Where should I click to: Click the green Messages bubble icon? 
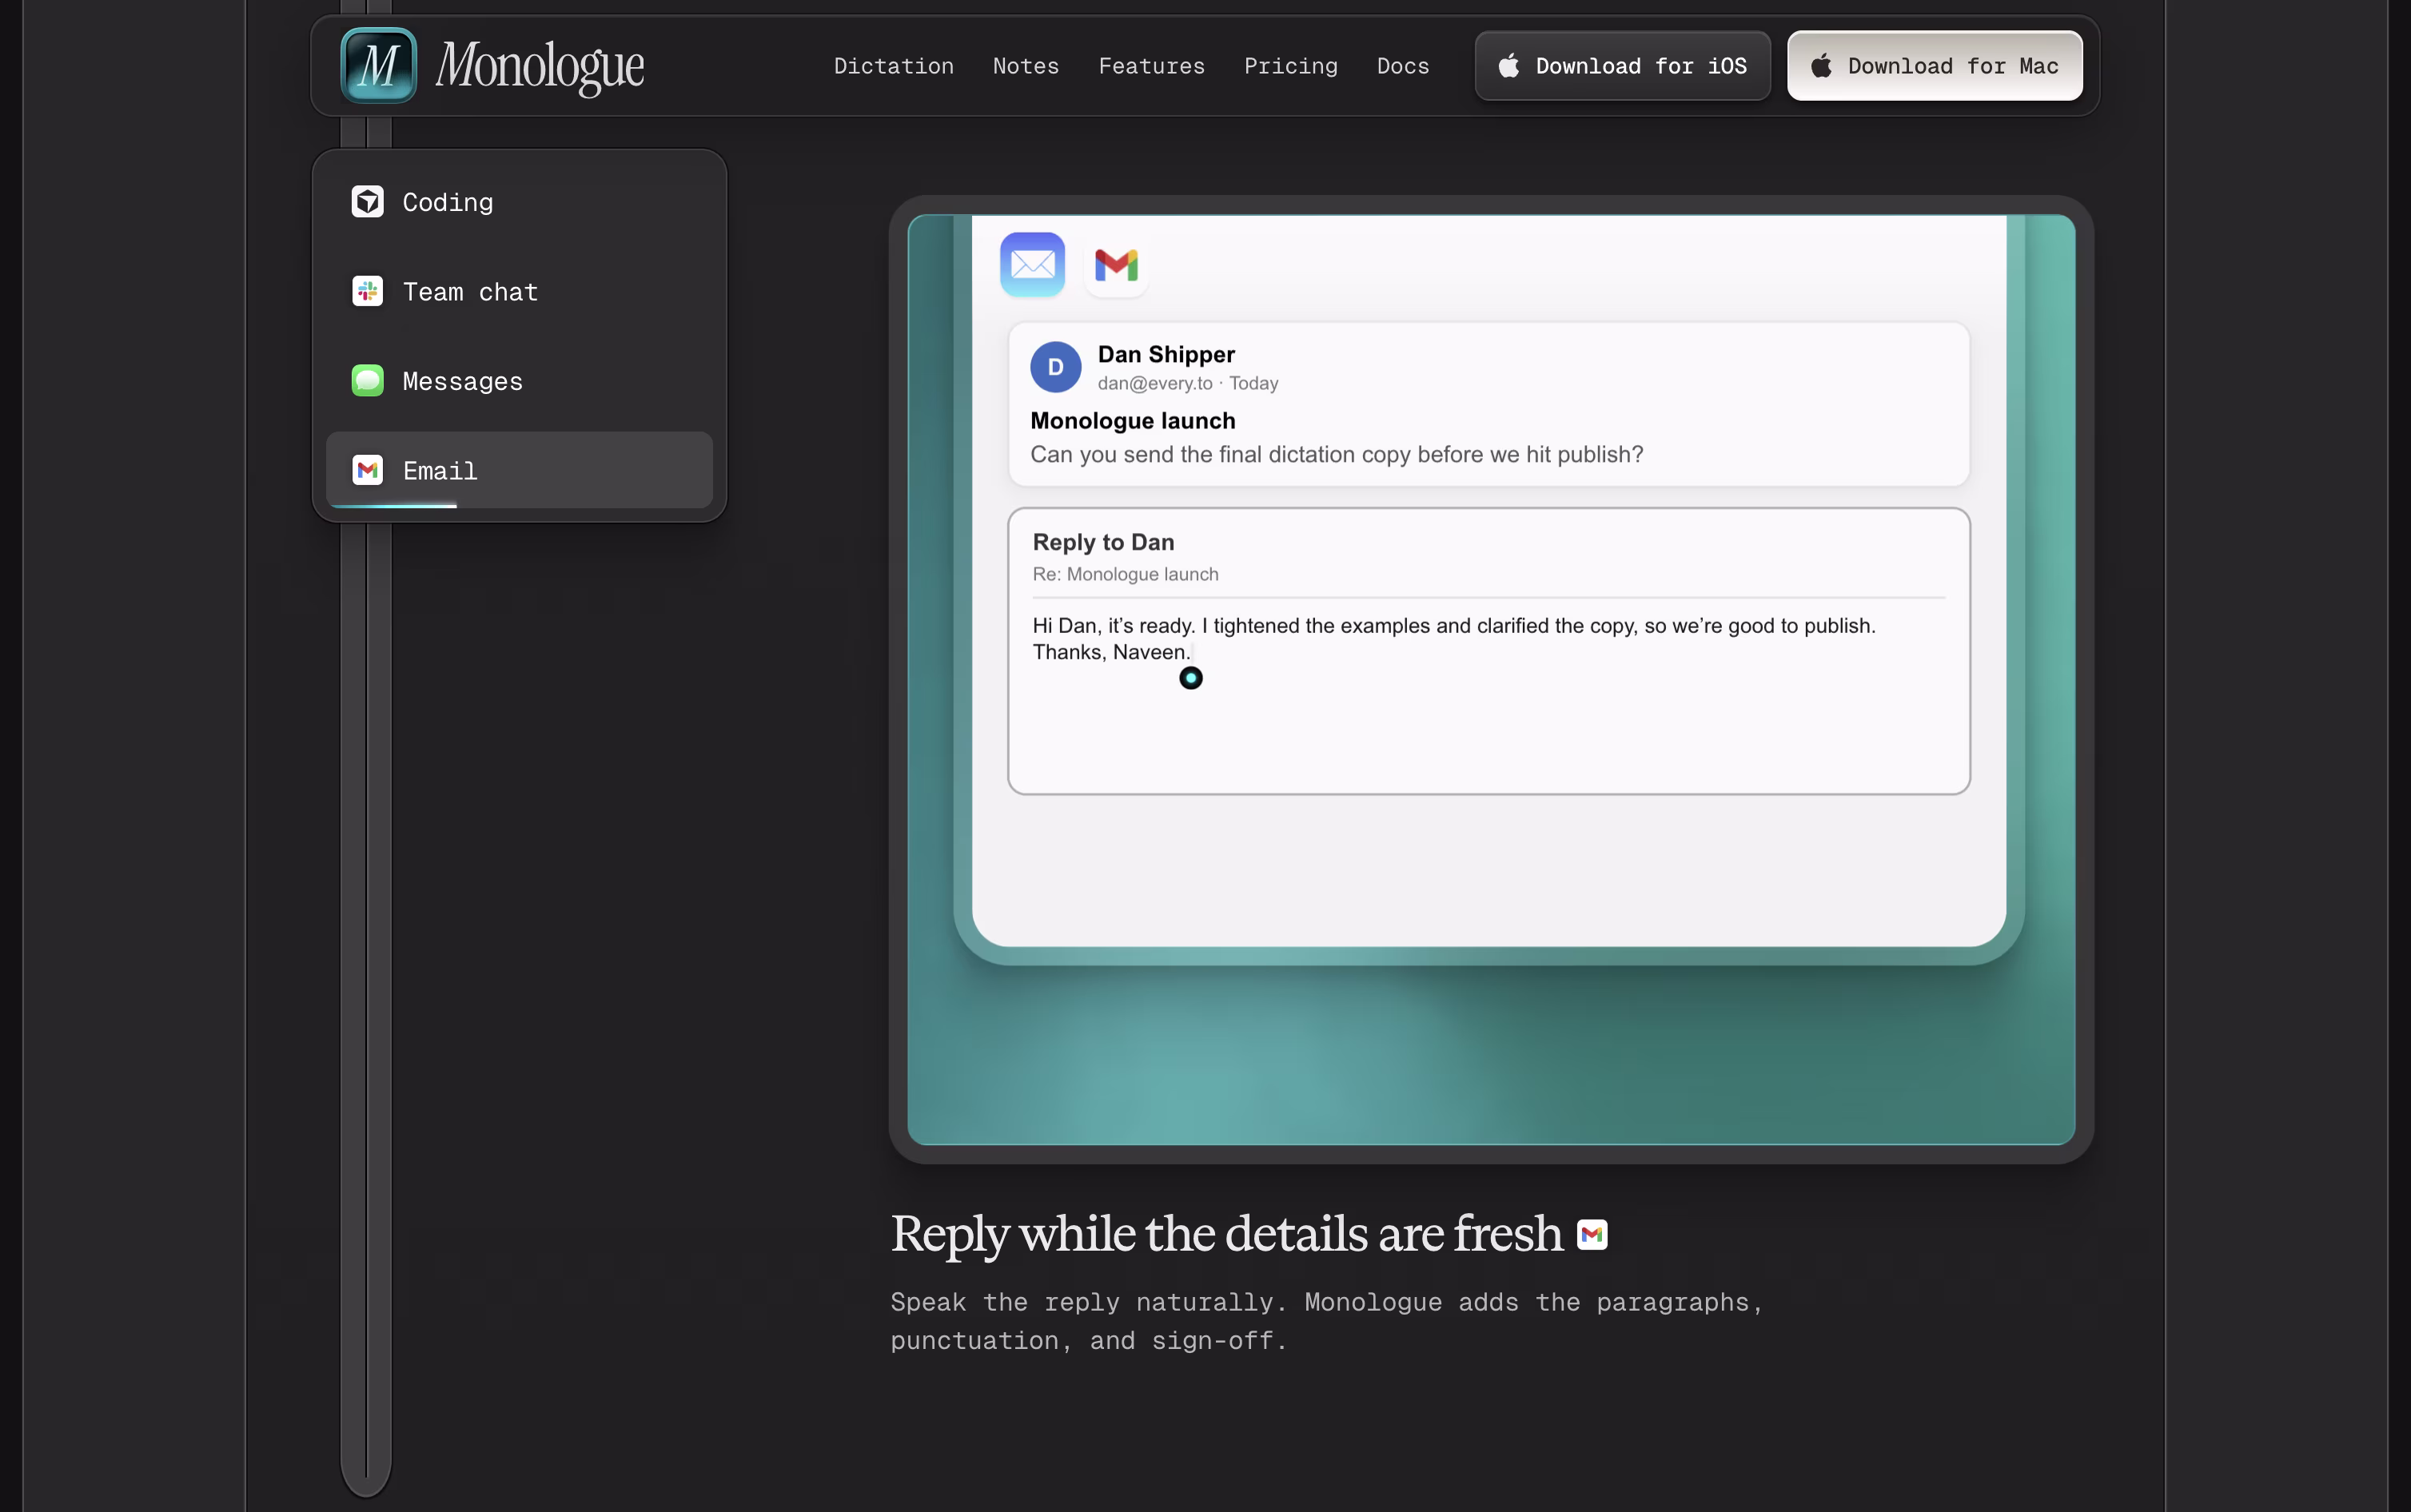pyautogui.click(x=368, y=381)
